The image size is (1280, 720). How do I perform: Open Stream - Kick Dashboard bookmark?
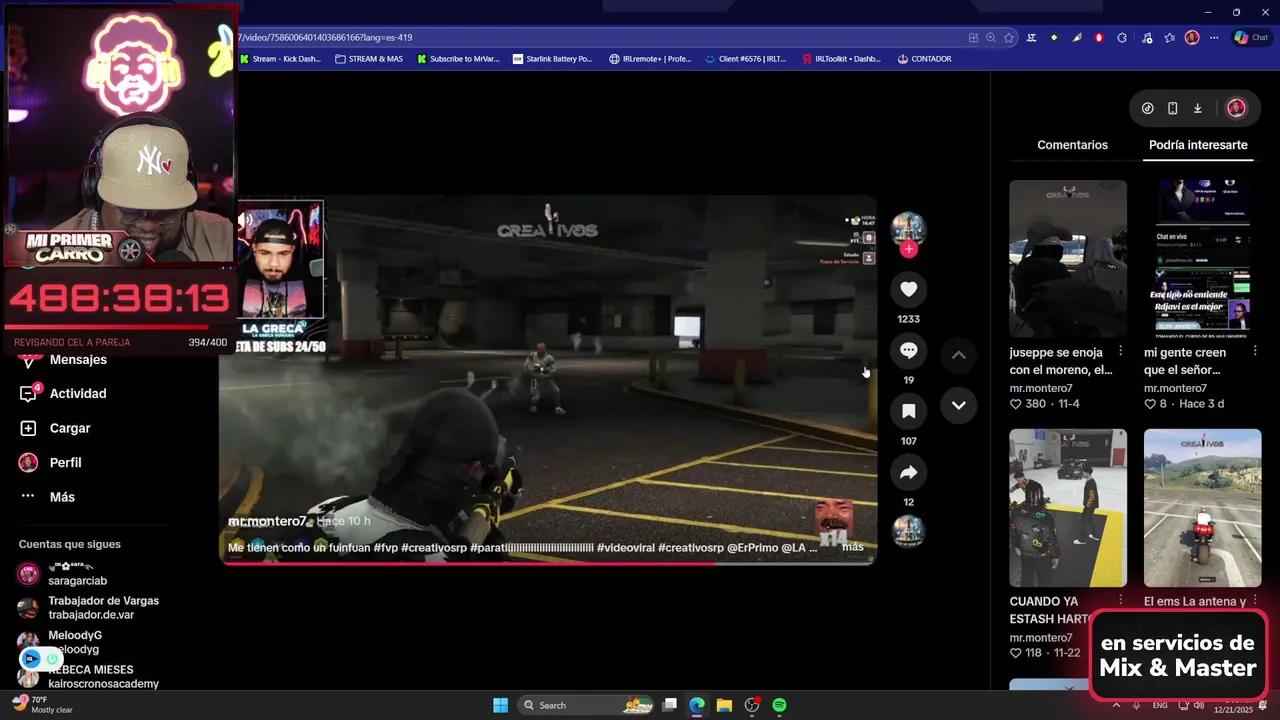click(280, 59)
